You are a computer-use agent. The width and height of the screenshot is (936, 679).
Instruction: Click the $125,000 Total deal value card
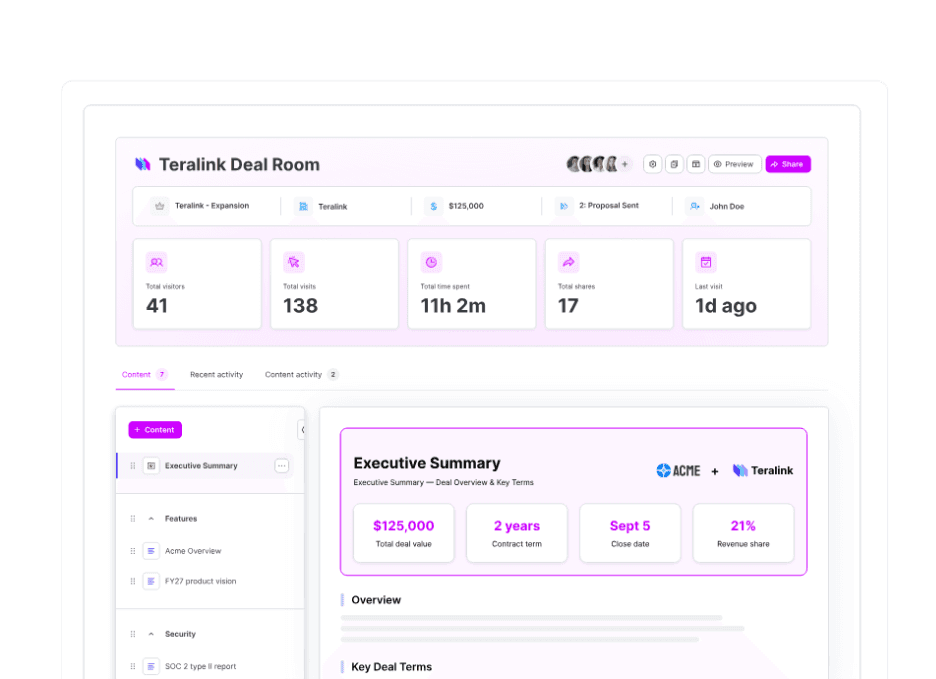coord(404,533)
